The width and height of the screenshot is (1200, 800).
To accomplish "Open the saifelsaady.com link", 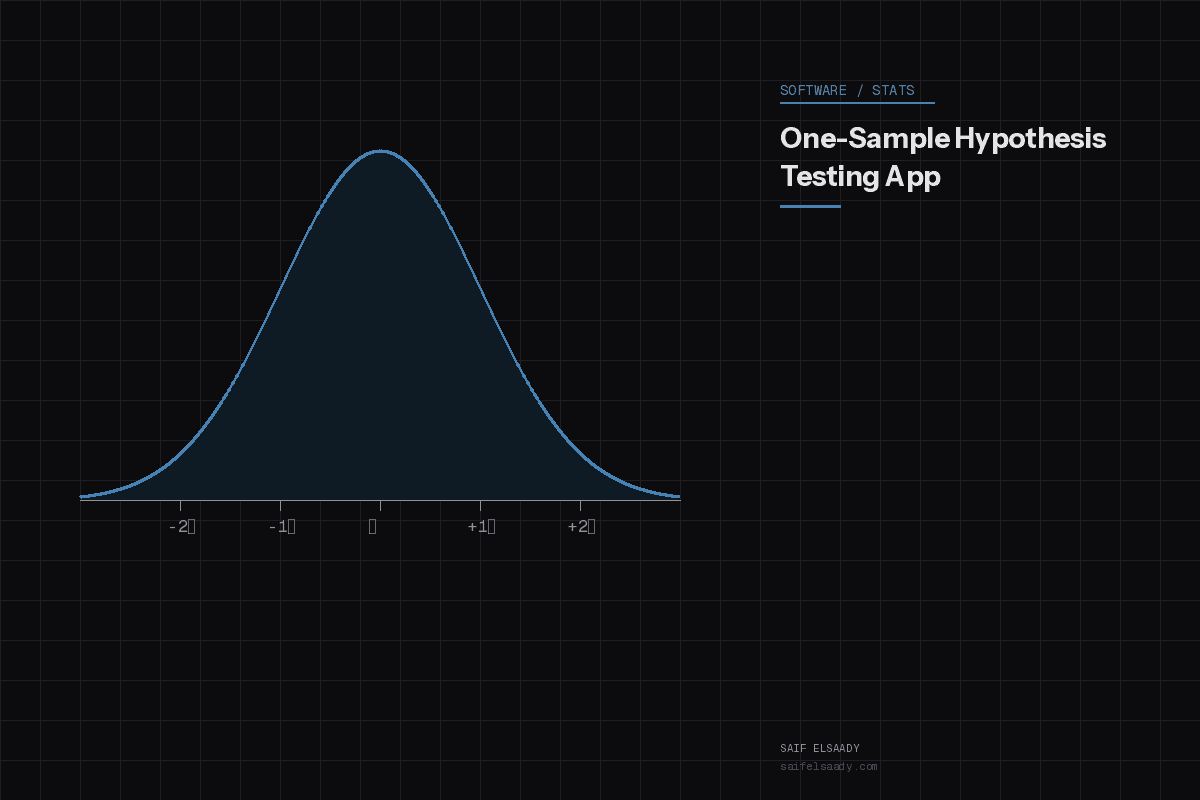I will tap(830, 767).
